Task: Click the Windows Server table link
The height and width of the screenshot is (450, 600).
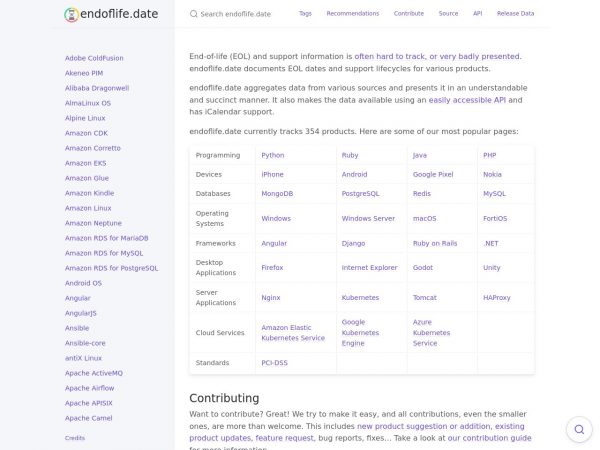Action: point(368,218)
